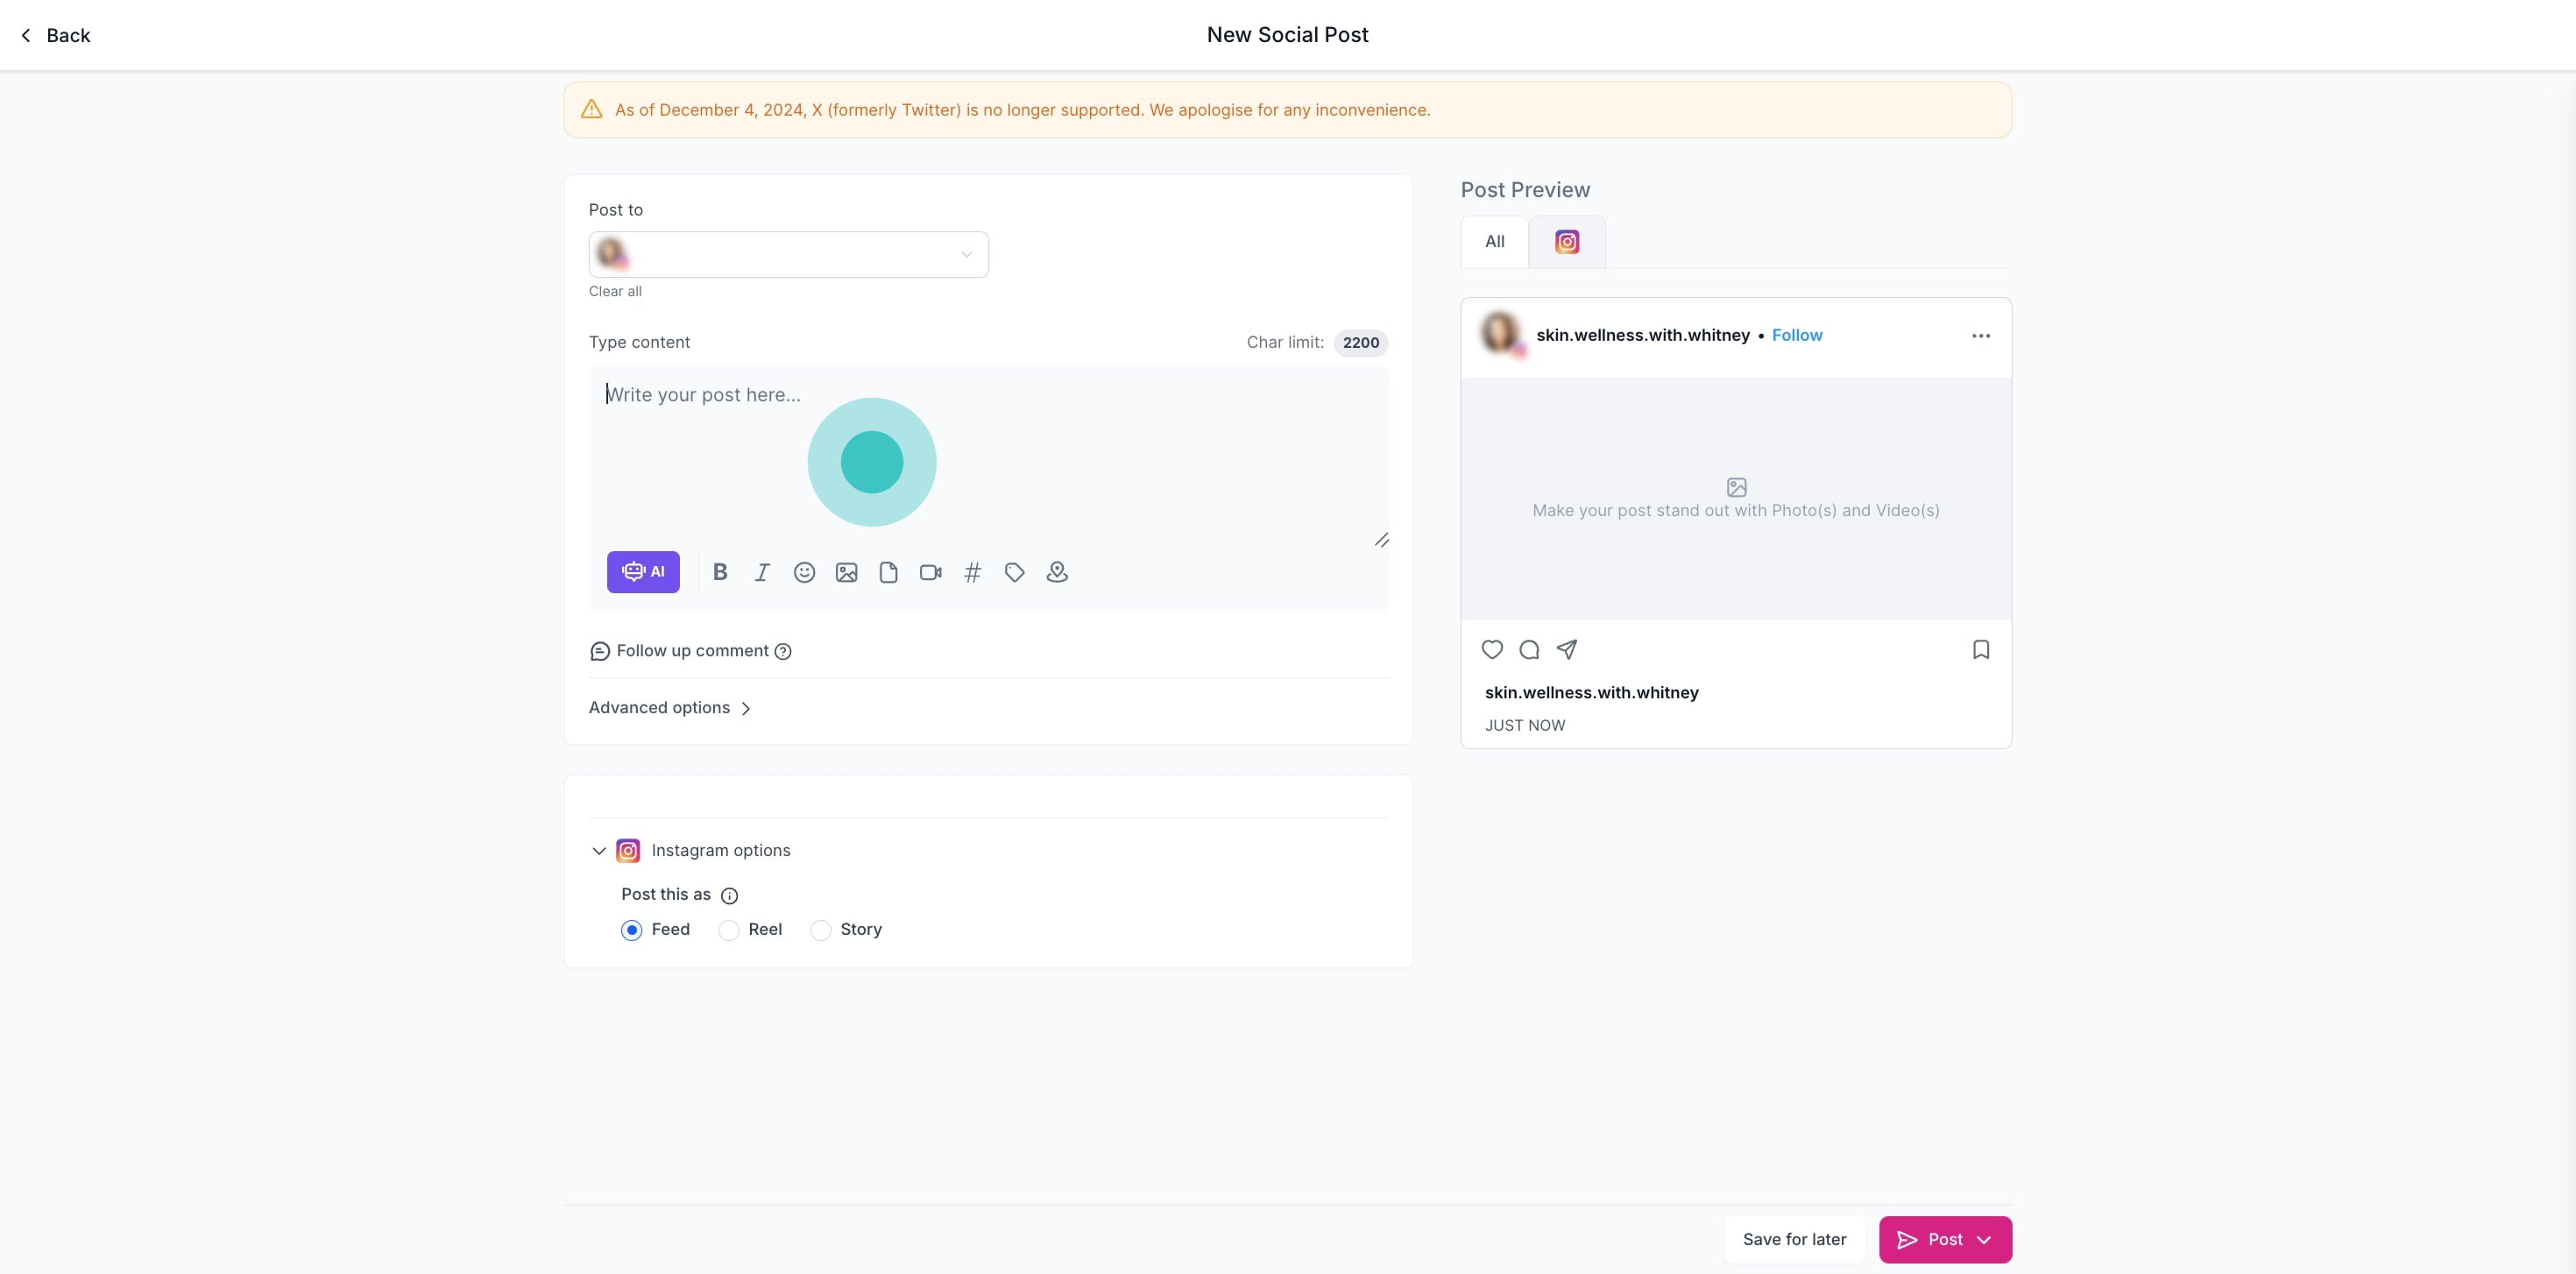2576x1274 pixels.
Task: Expand Advanced options
Action: pyautogui.click(x=669, y=708)
